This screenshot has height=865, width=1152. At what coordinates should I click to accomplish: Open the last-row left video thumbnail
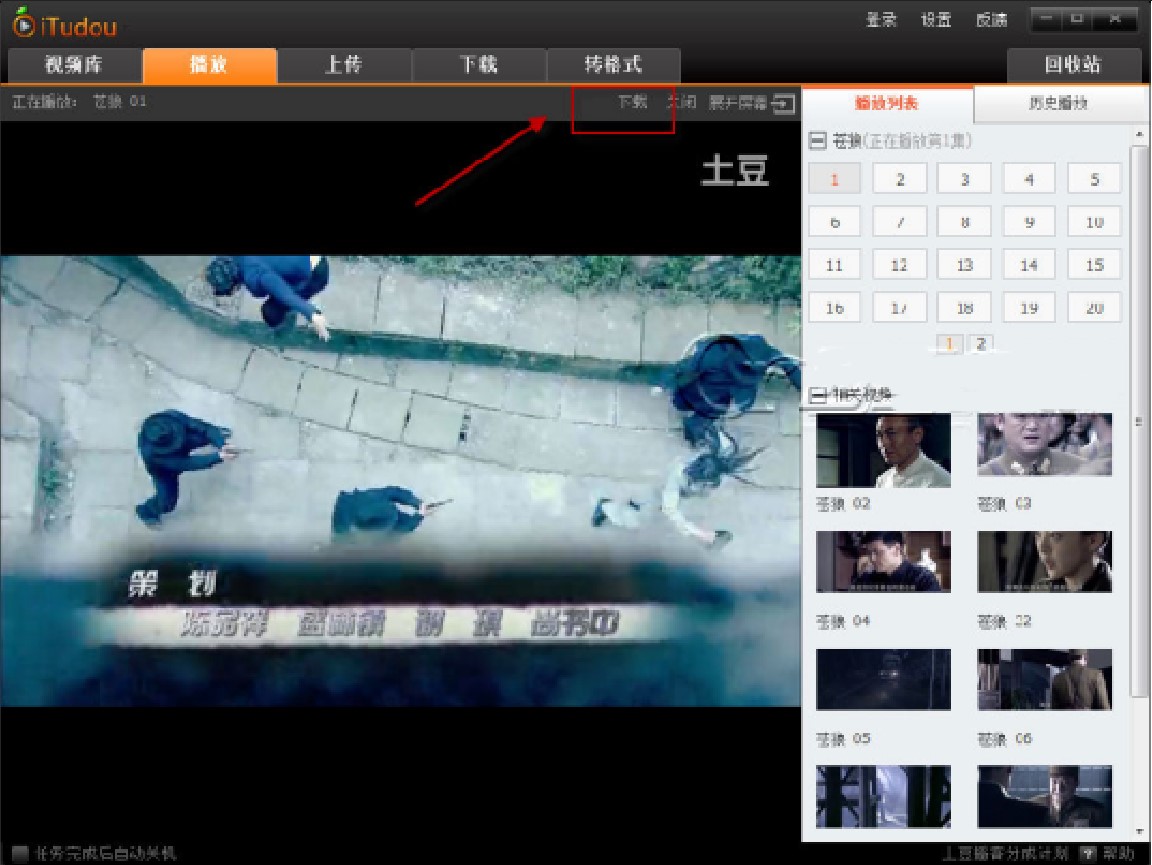883,797
